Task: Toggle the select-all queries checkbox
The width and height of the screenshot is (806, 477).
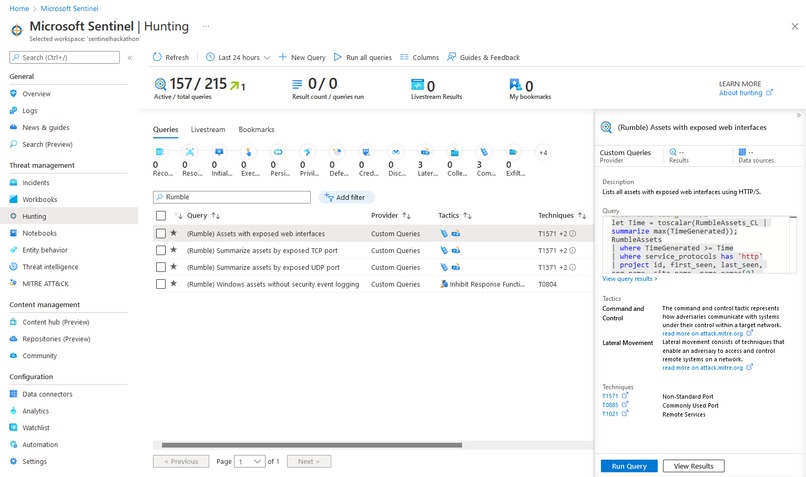Action: point(161,215)
